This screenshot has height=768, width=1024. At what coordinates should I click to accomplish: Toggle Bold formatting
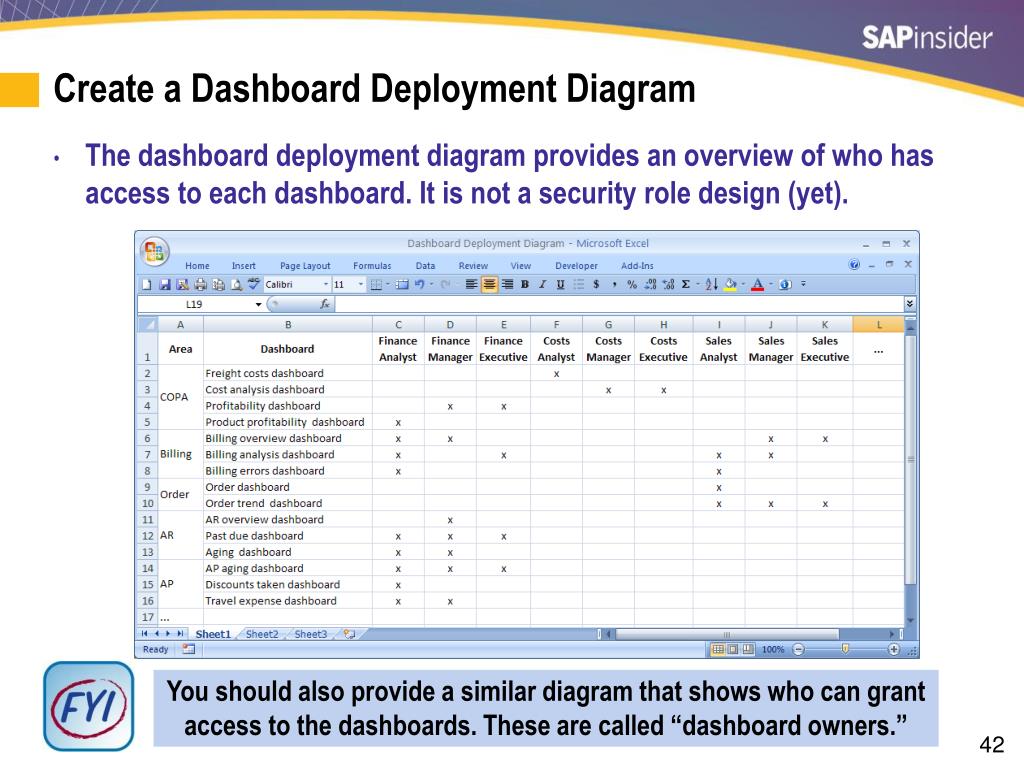pyautogui.click(x=524, y=284)
